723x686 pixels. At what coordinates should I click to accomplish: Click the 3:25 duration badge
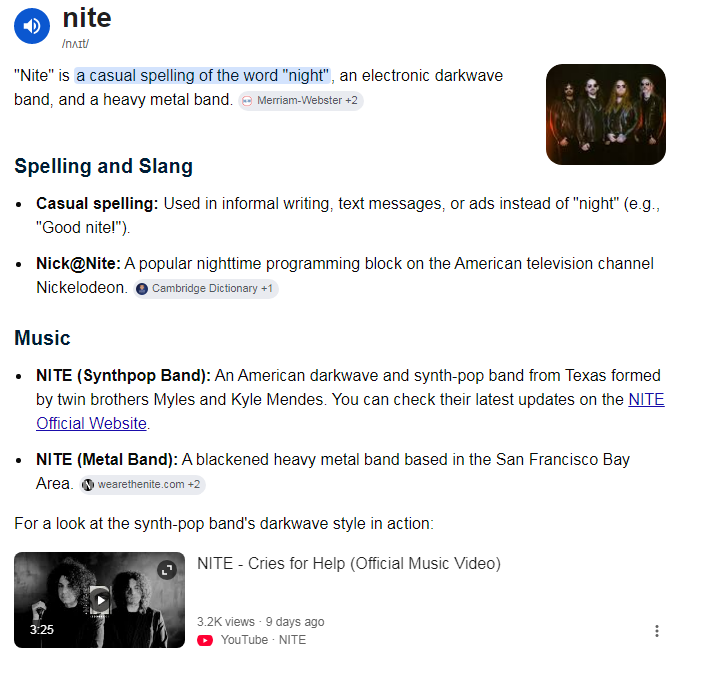click(41, 629)
